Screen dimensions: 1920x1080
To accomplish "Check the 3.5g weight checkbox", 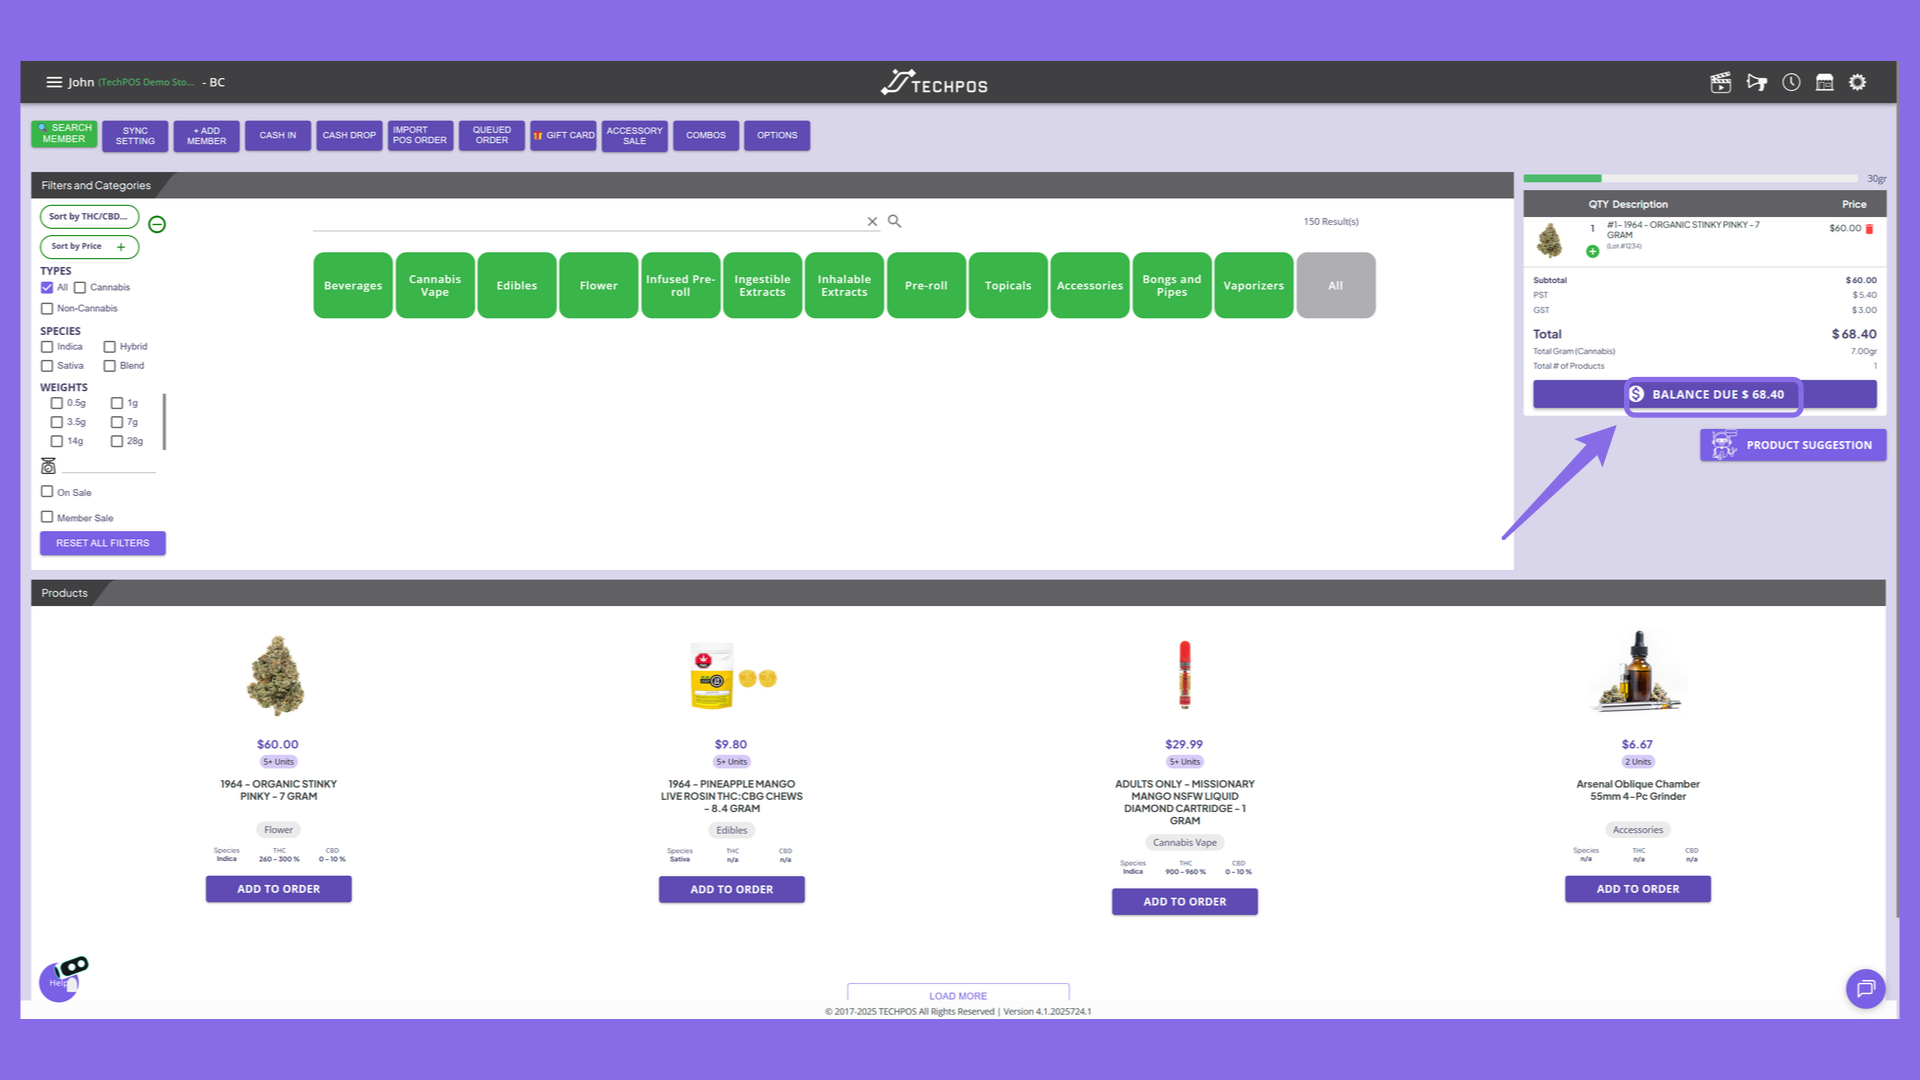I will point(57,422).
